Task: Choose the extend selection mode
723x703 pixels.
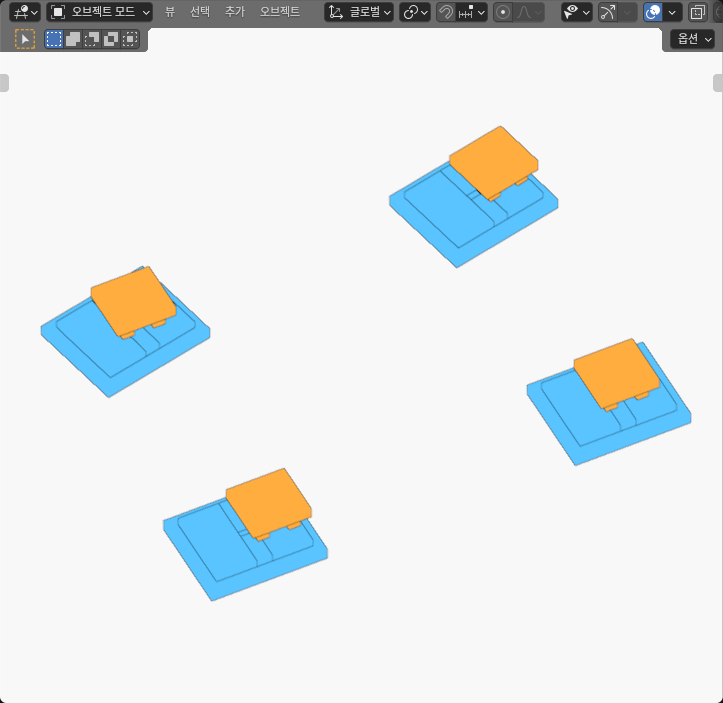Action: (x=73, y=39)
